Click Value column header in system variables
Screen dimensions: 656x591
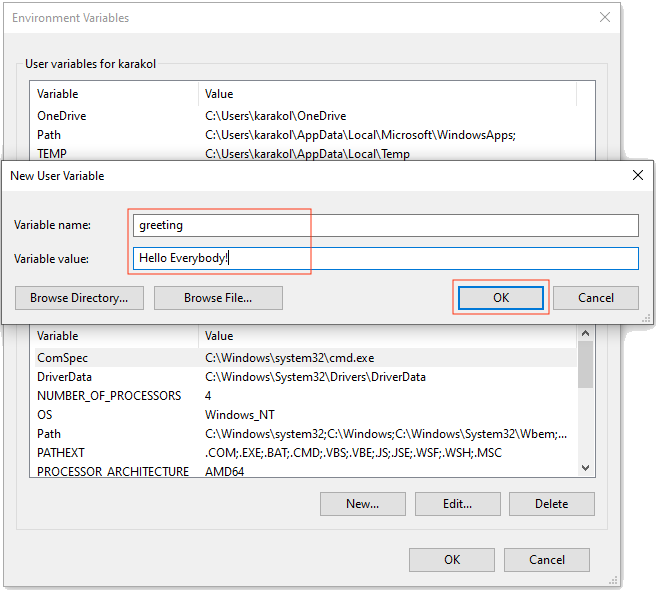point(387,336)
